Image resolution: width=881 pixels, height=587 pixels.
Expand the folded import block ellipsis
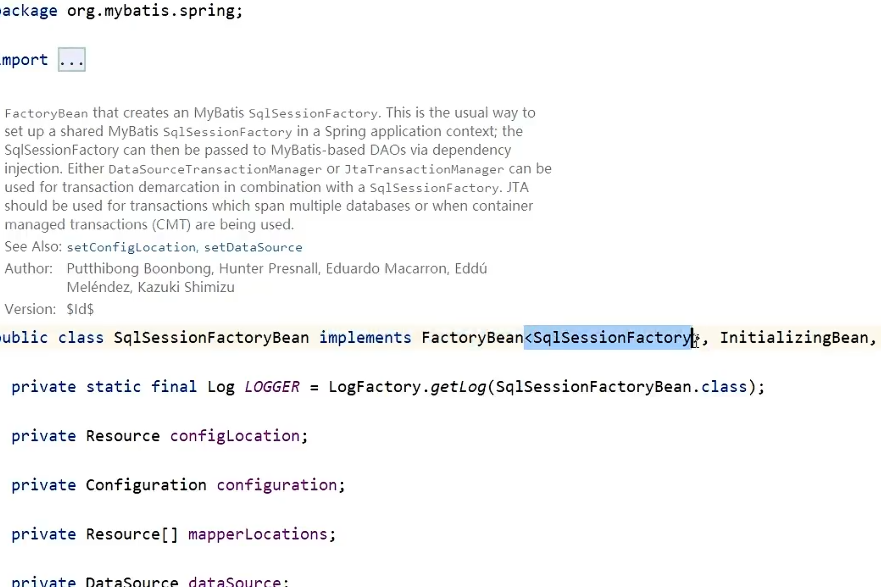[x=71, y=60]
